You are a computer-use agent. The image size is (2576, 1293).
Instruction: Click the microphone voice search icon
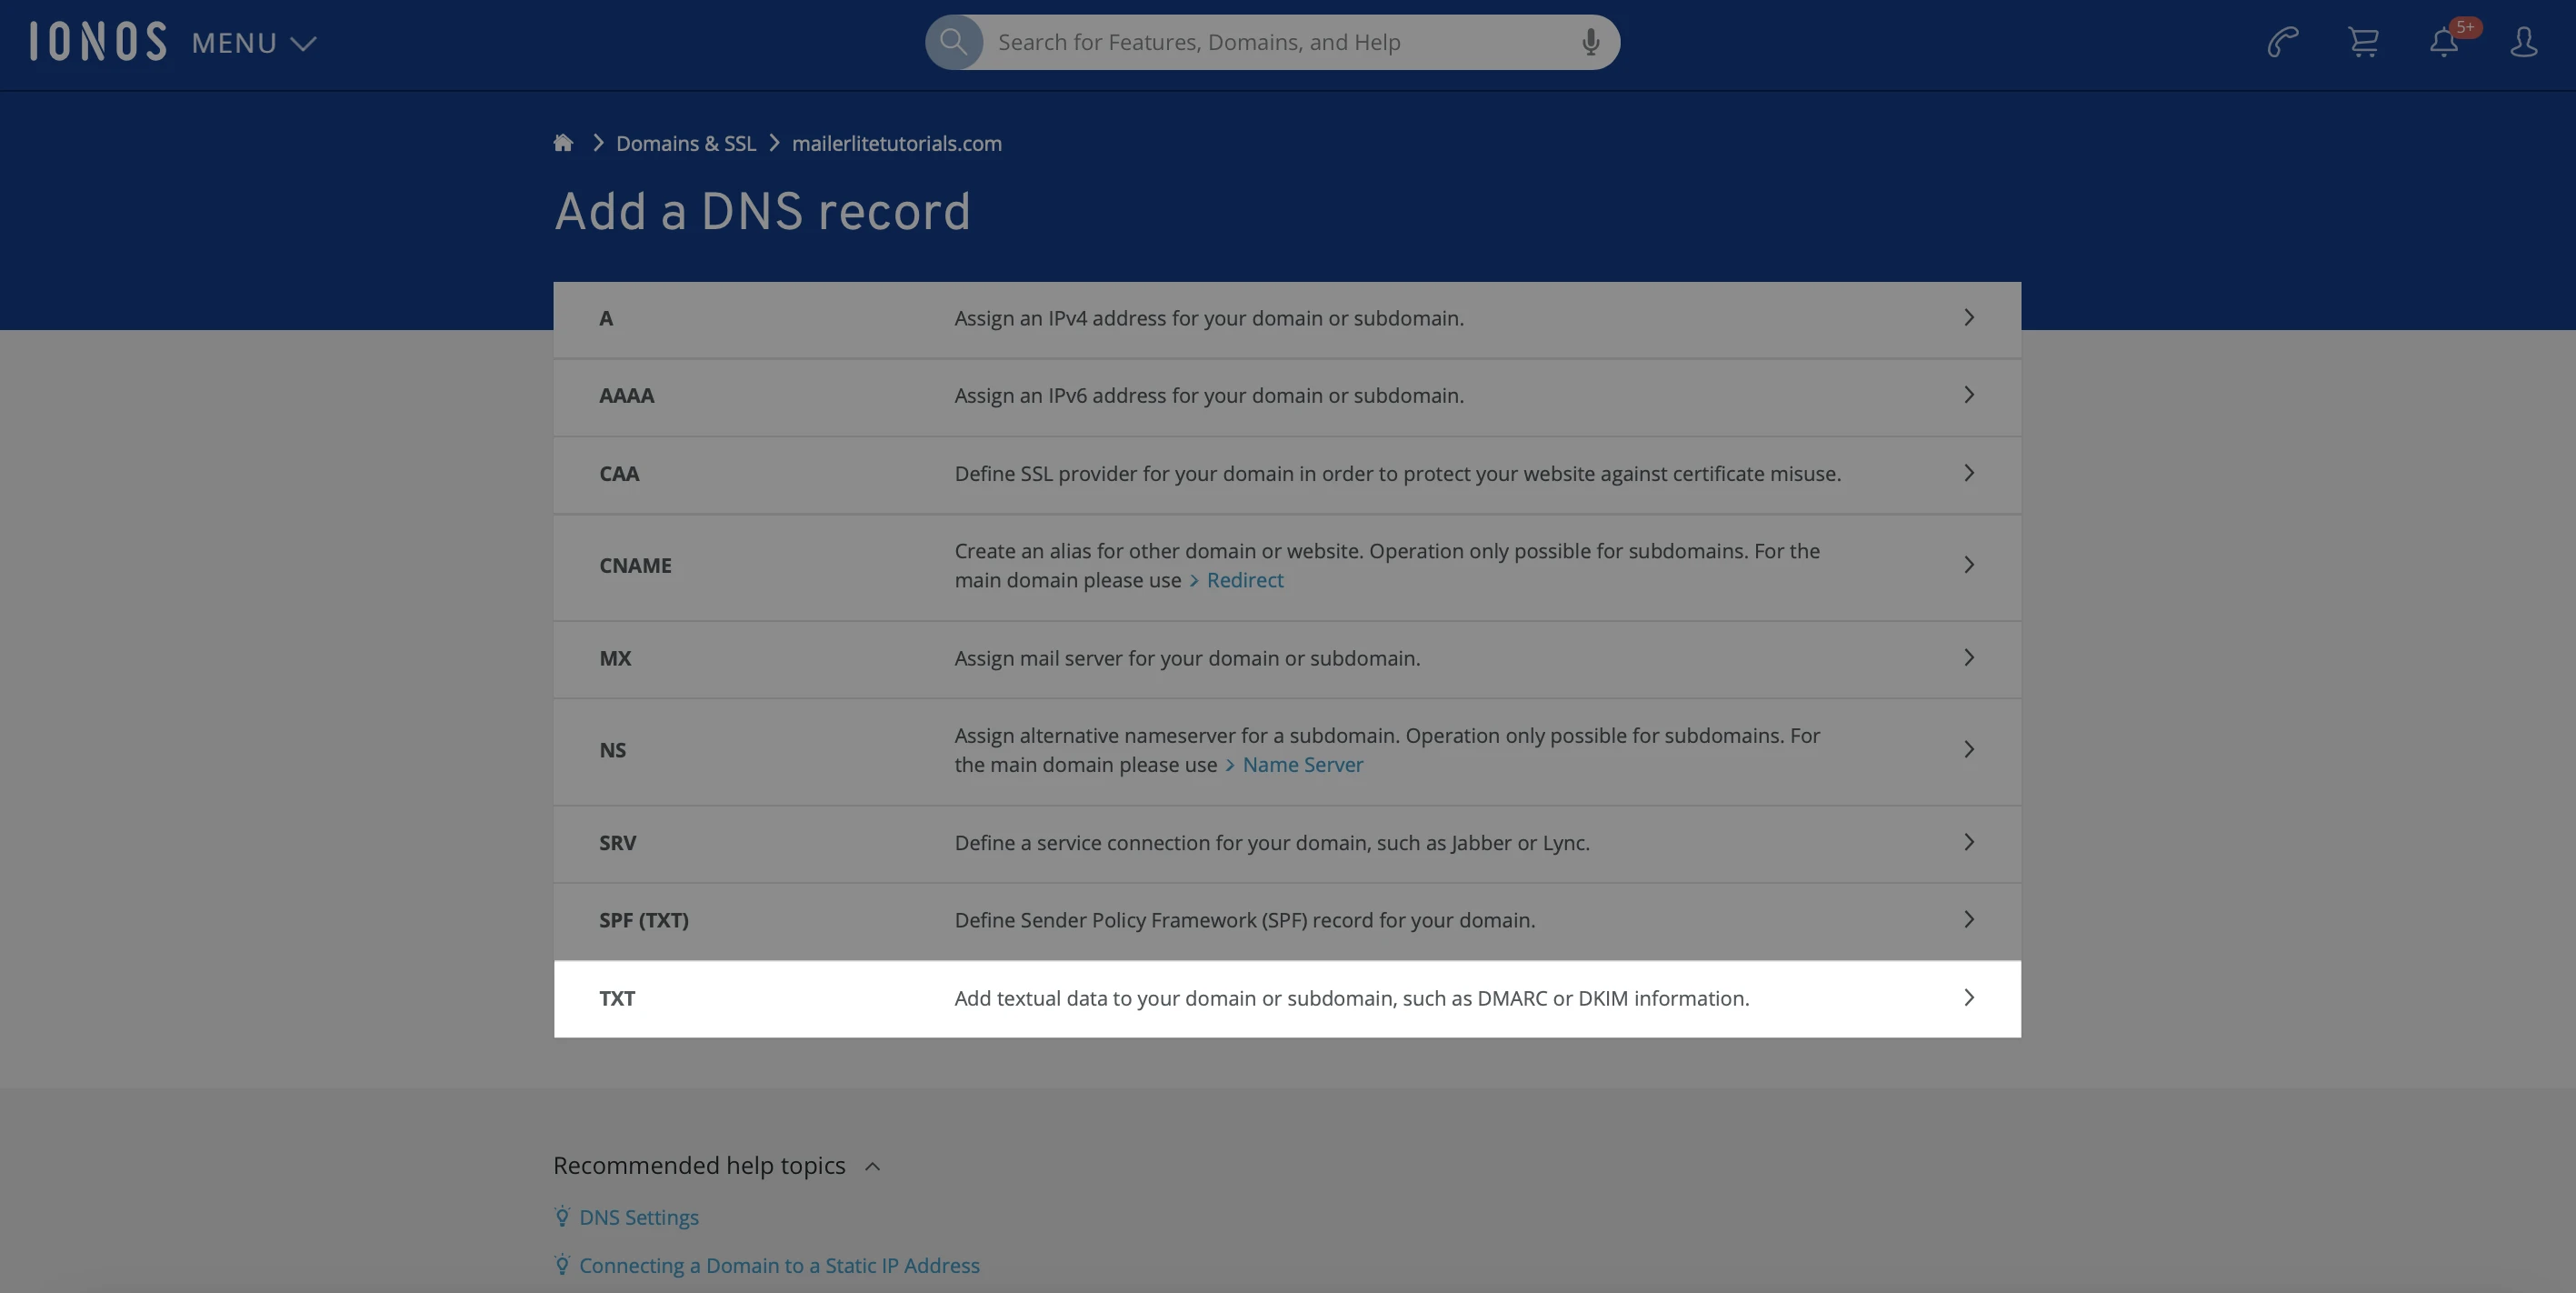click(1590, 42)
